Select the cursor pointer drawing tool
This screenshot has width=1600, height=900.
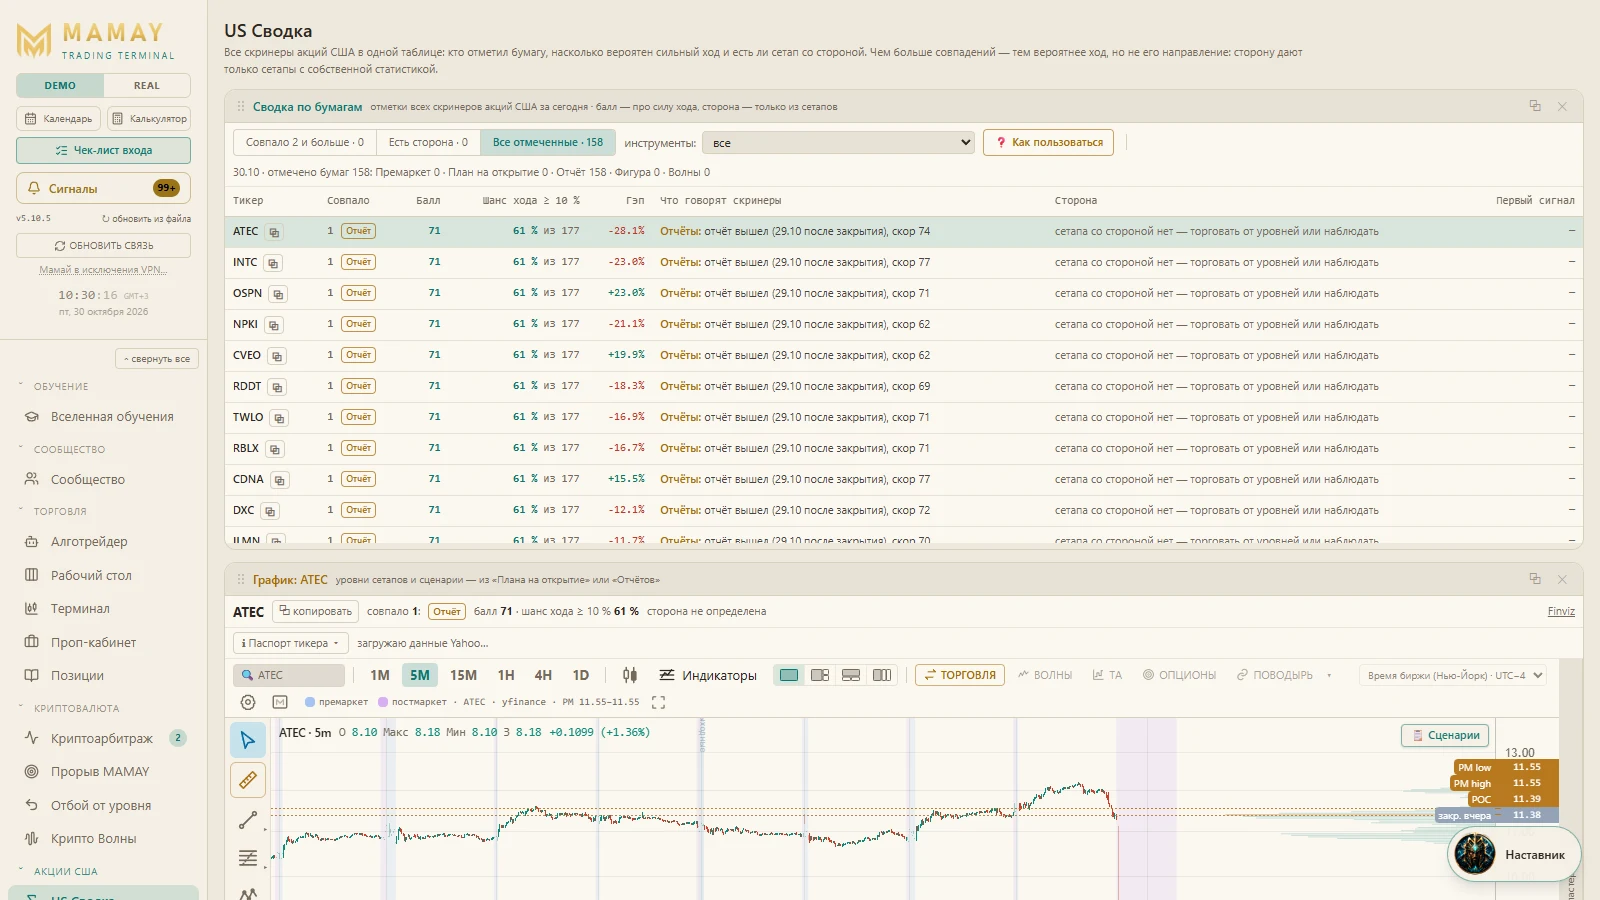[x=248, y=740]
